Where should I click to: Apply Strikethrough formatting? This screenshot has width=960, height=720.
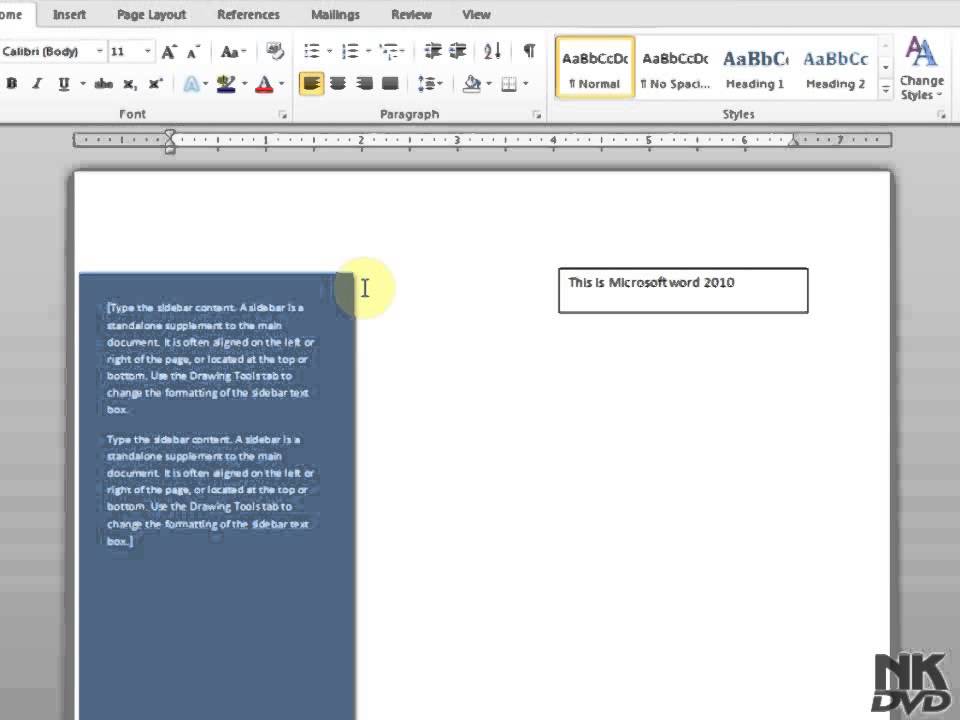pos(103,84)
